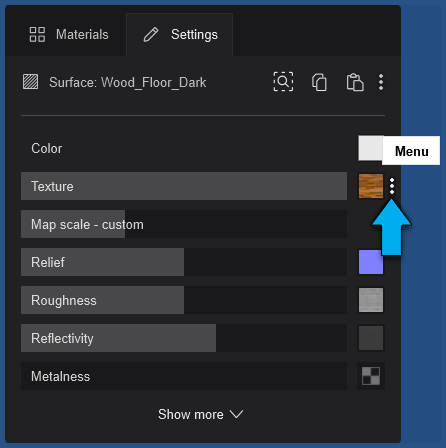Adjust the Relief slider bar
Screen dimensions: 446x448
tap(184, 262)
